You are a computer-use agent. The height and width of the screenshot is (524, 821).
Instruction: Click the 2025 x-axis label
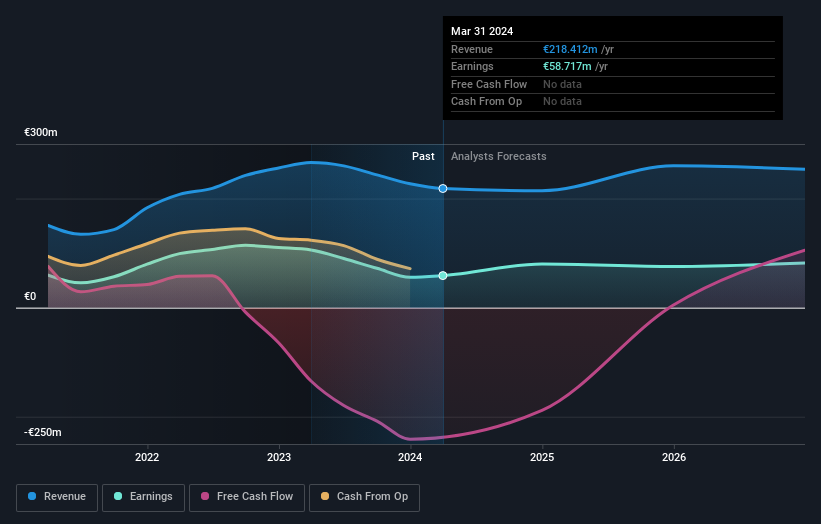click(x=542, y=457)
